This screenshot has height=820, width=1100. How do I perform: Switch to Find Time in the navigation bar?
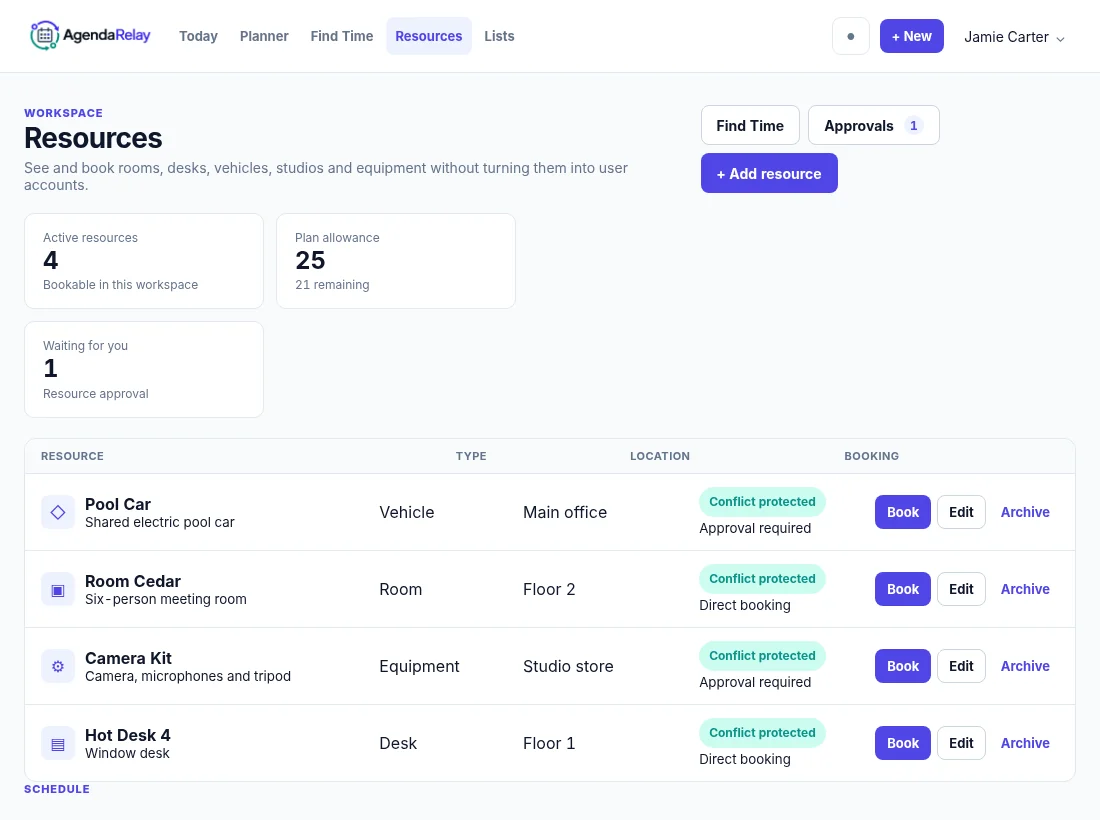pos(342,36)
